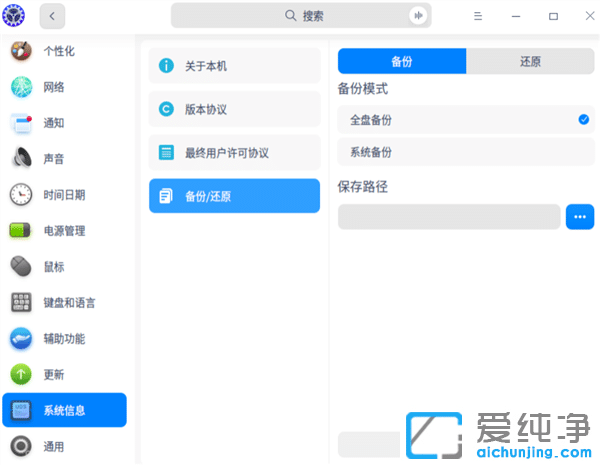Click the 保存路径 save path field
The width and height of the screenshot is (600, 465).
[449, 217]
